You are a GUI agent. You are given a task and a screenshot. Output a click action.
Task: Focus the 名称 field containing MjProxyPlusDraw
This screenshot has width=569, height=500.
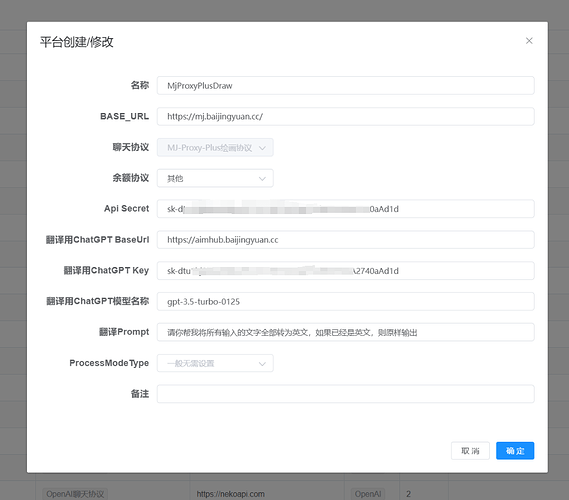tap(345, 86)
